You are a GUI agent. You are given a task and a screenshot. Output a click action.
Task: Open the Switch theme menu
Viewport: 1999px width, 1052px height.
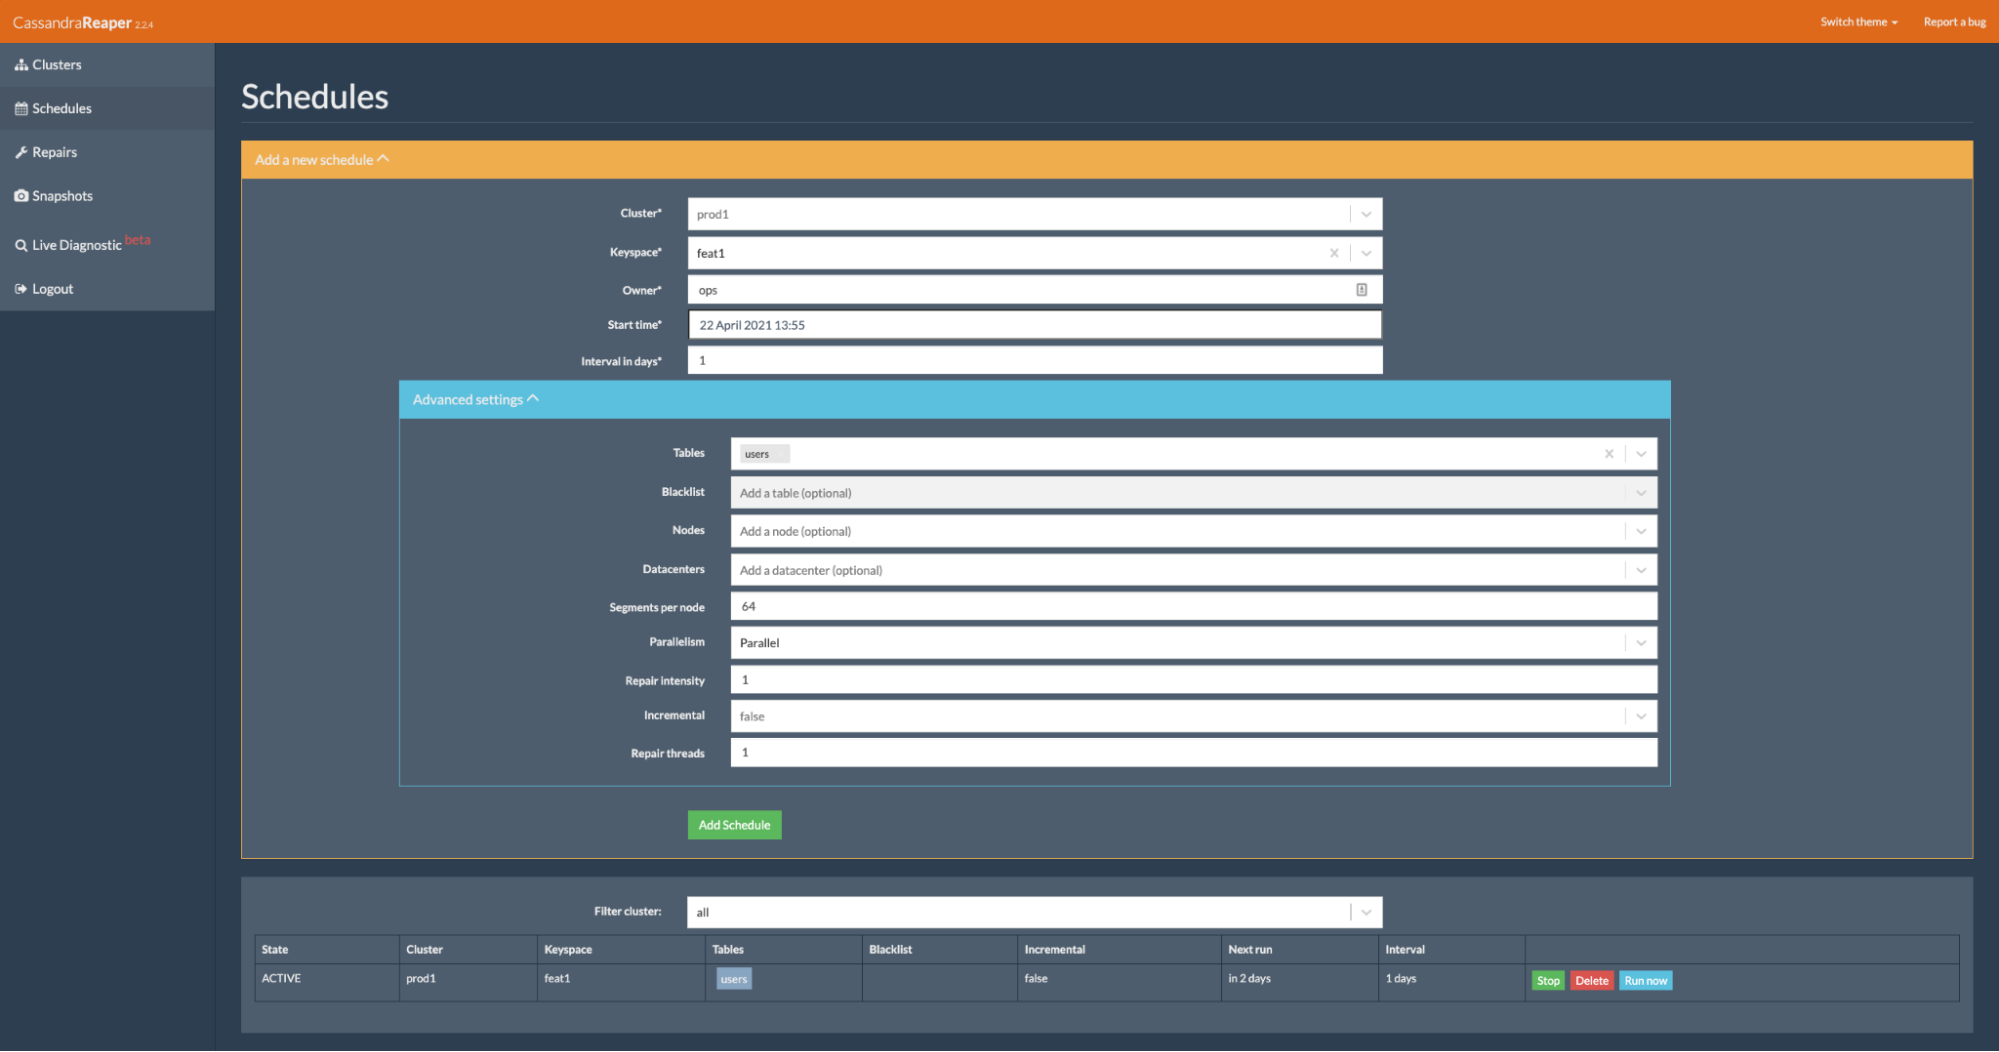[1858, 22]
